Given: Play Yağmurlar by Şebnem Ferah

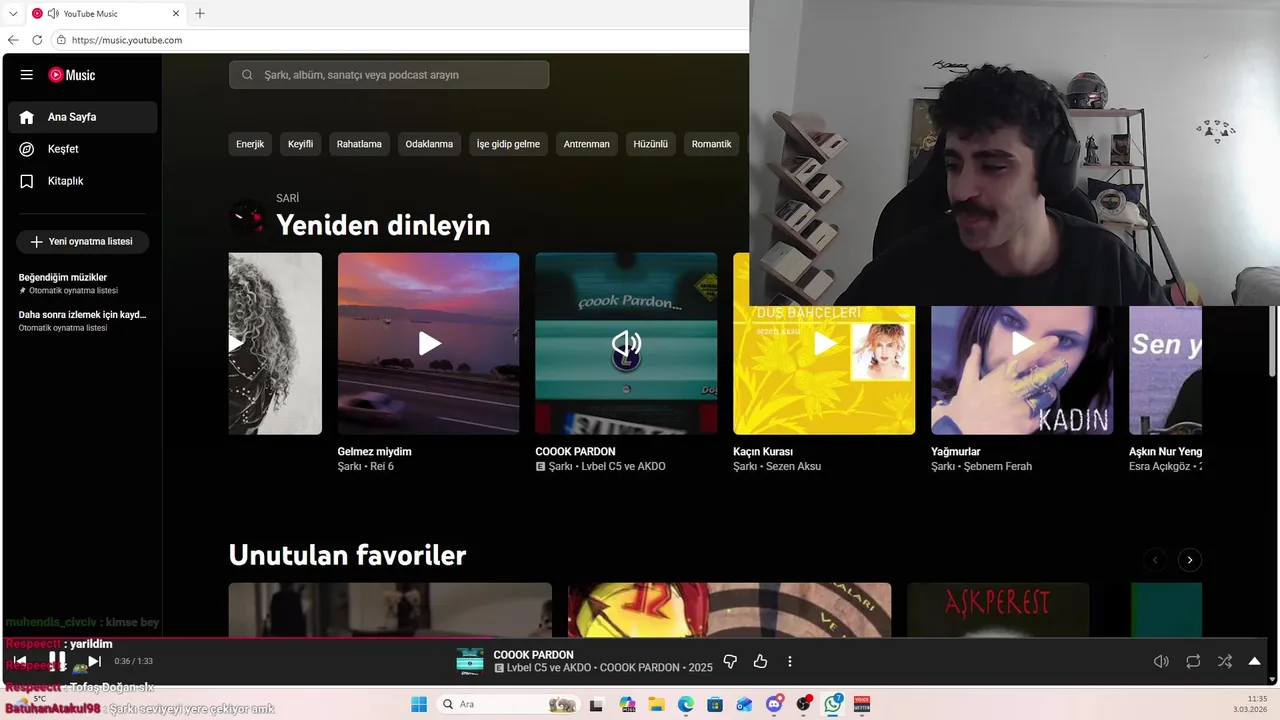Looking at the screenshot, I should (1022, 343).
